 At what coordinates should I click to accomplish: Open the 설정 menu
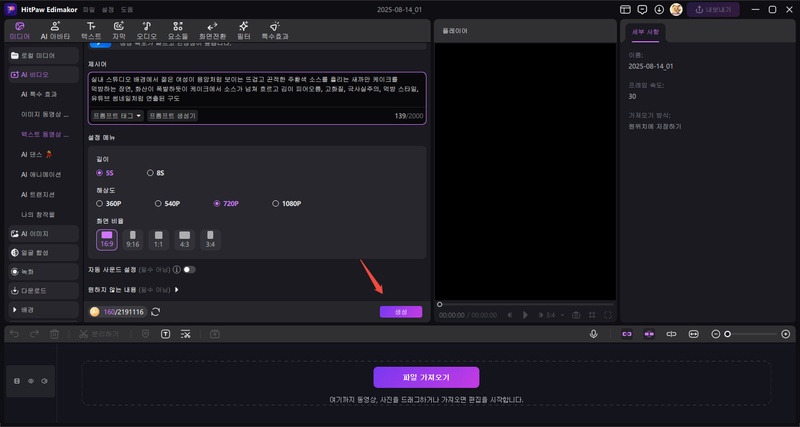pos(108,10)
